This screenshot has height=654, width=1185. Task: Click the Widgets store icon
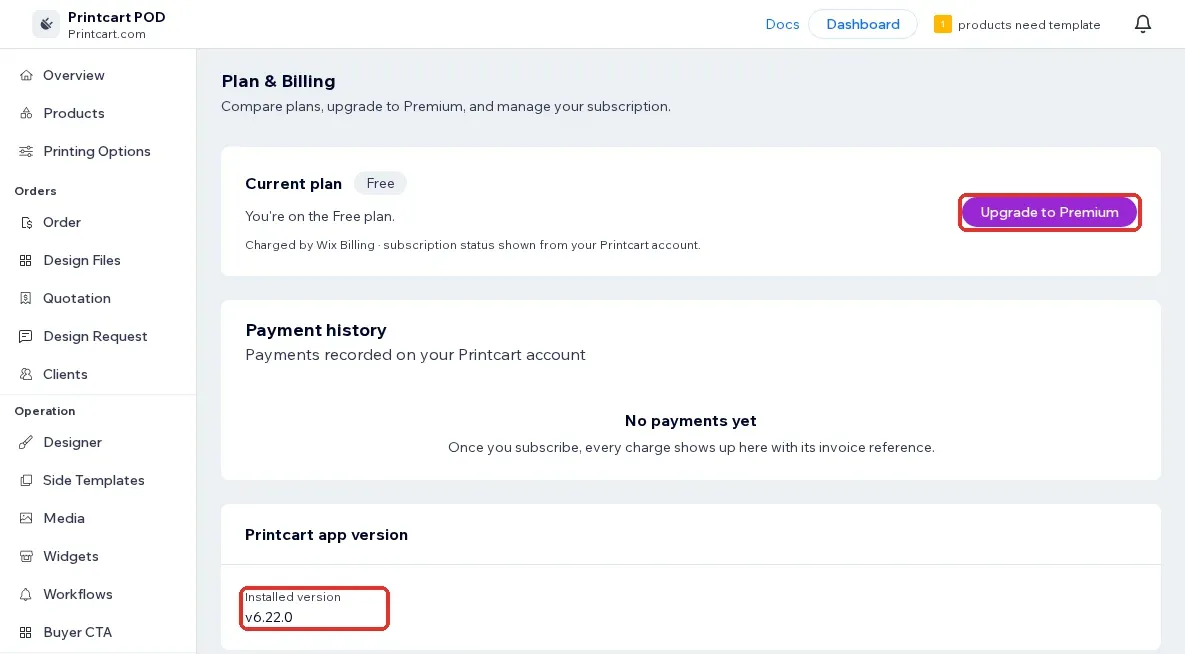(x=26, y=556)
